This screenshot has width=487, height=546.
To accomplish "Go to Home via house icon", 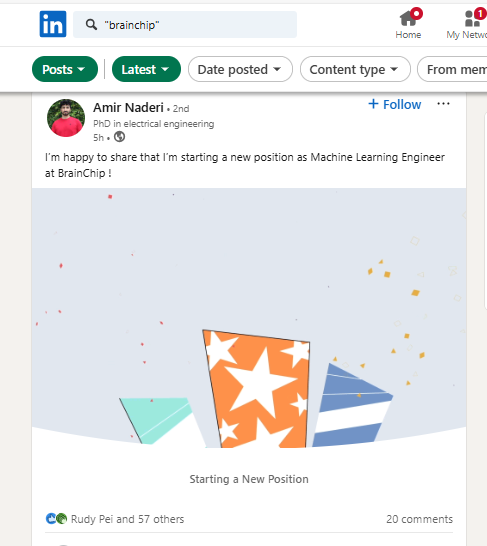I will [408, 18].
